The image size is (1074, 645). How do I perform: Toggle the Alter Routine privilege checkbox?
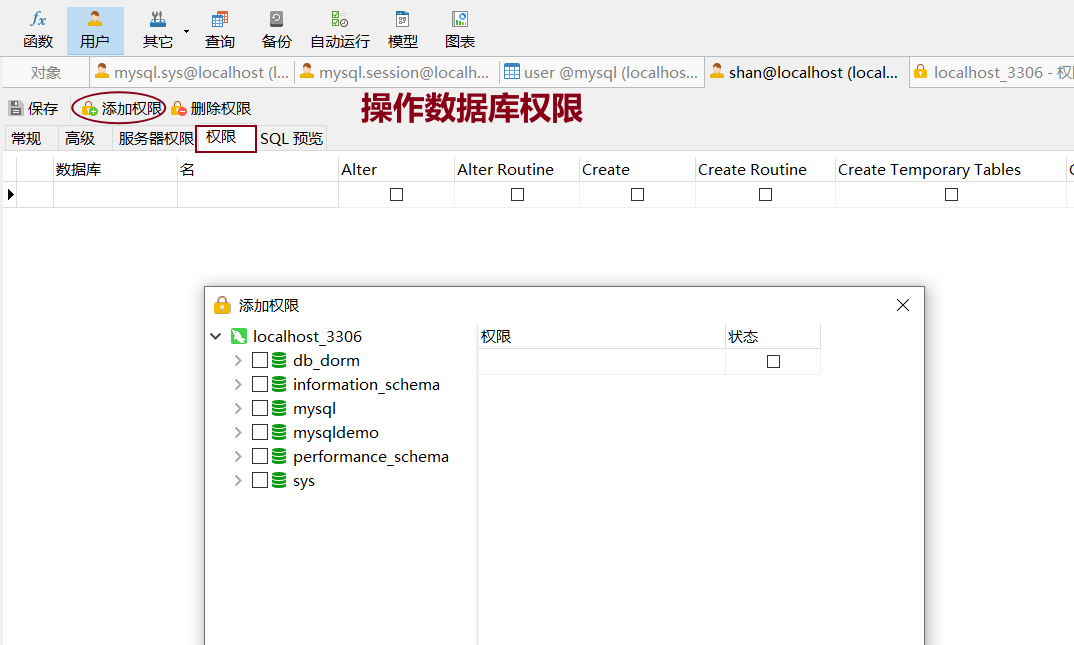[x=517, y=195]
